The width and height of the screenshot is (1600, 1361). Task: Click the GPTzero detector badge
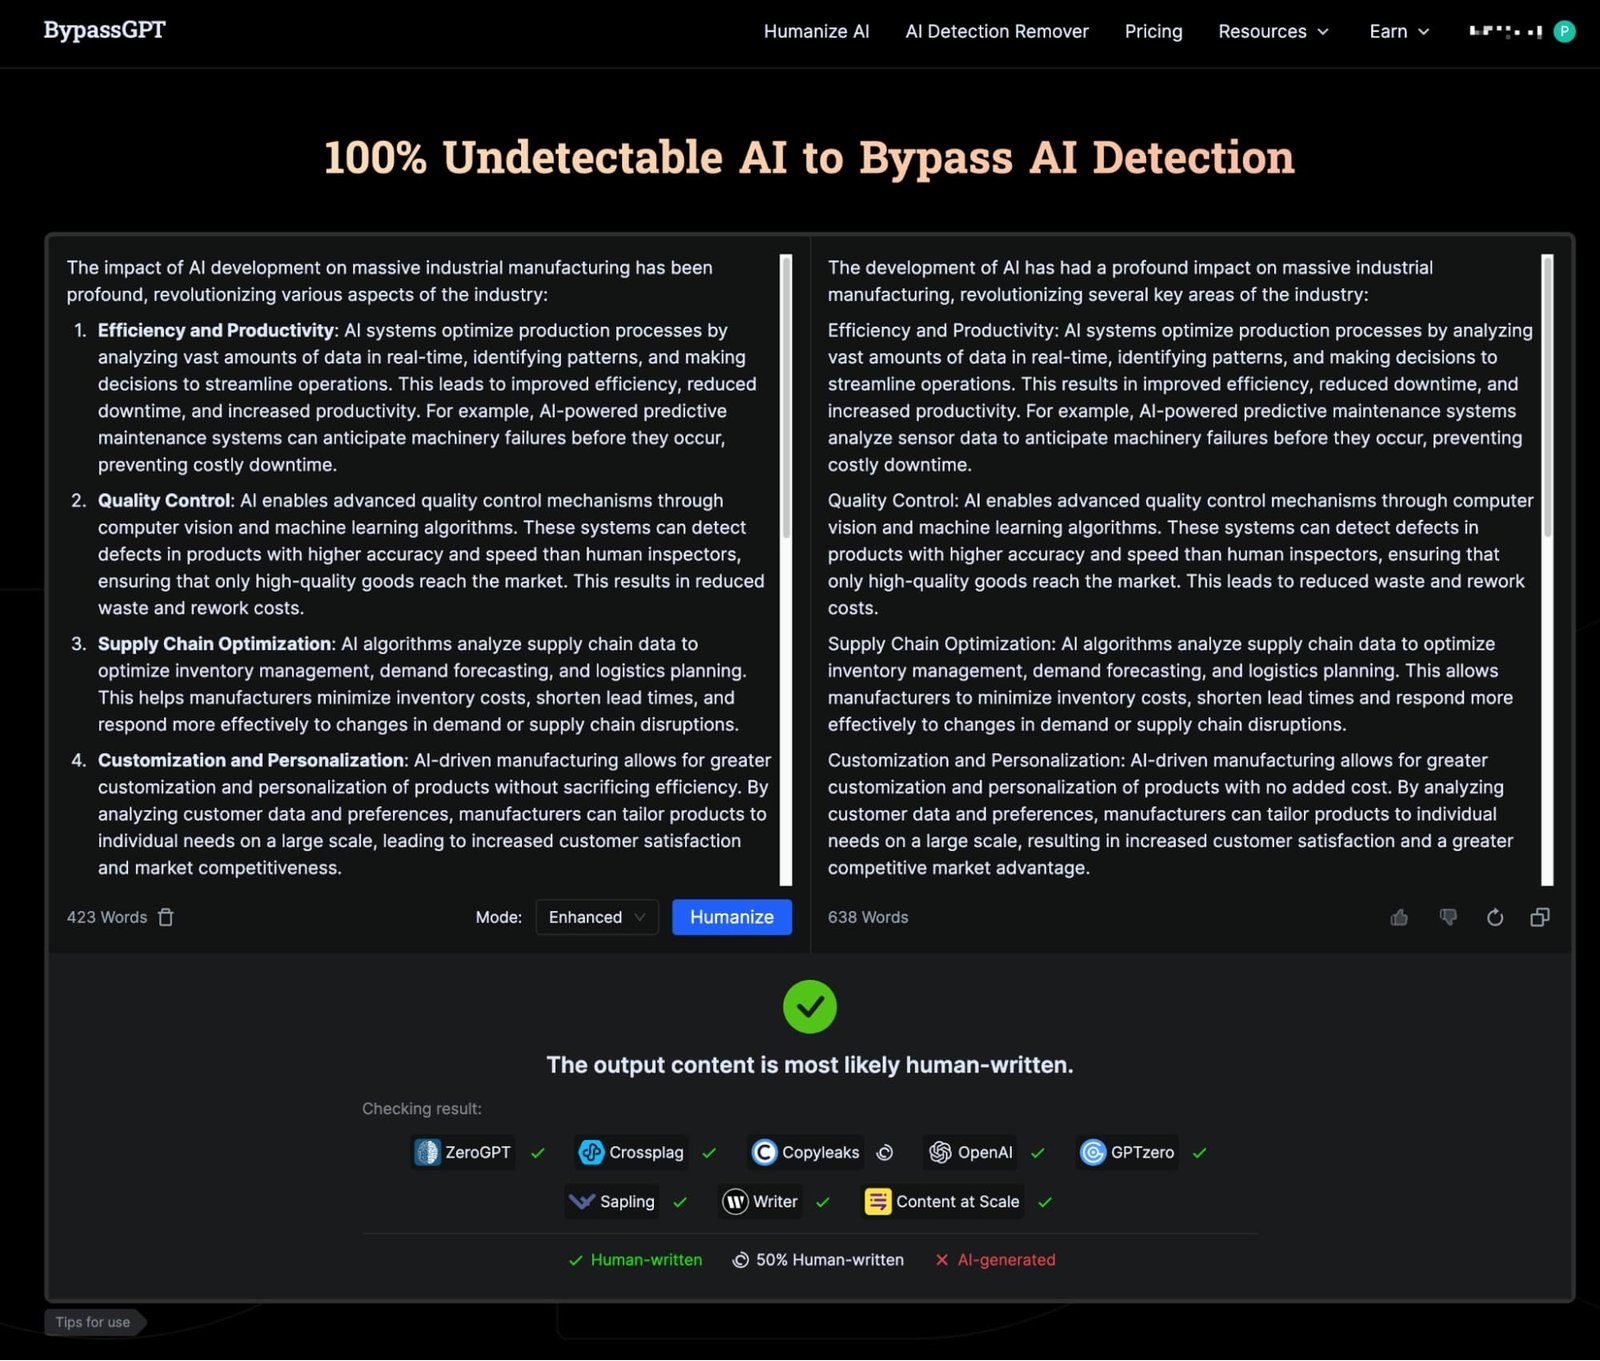[1128, 1152]
